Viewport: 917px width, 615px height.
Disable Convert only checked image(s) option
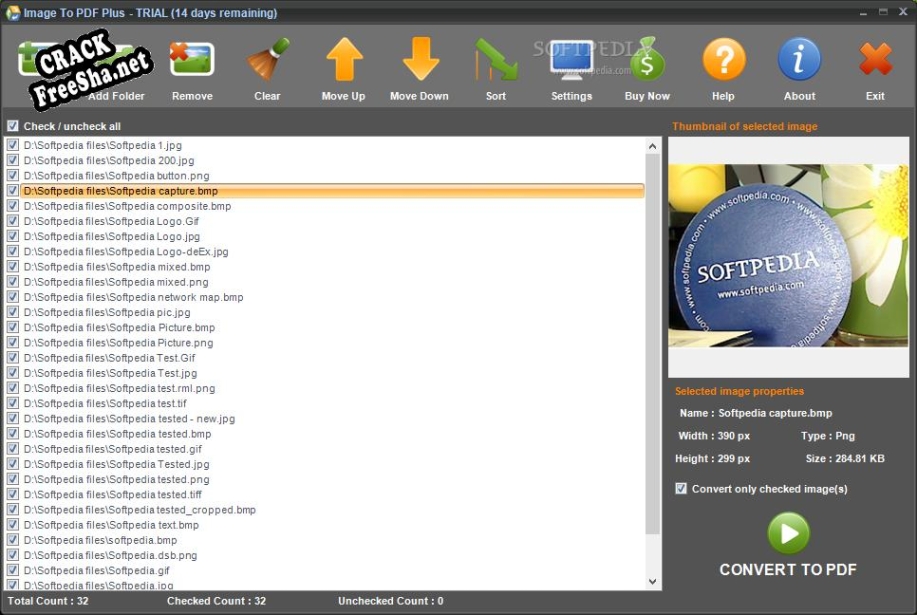point(681,489)
